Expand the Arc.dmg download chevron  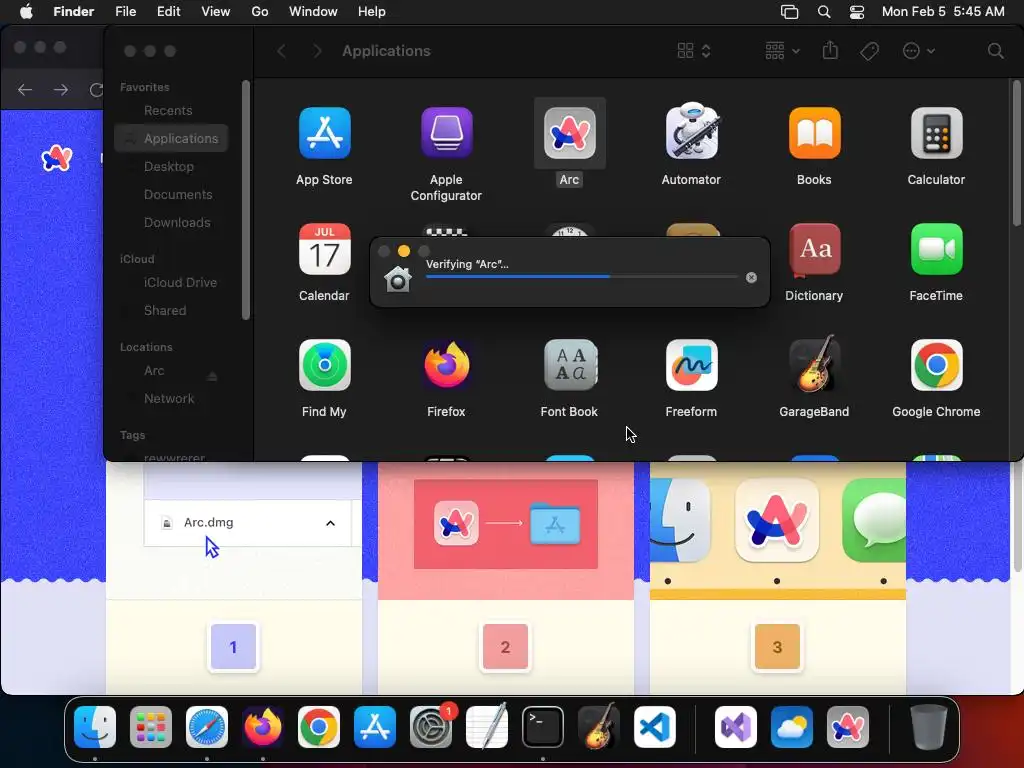[x=330, y=523]
